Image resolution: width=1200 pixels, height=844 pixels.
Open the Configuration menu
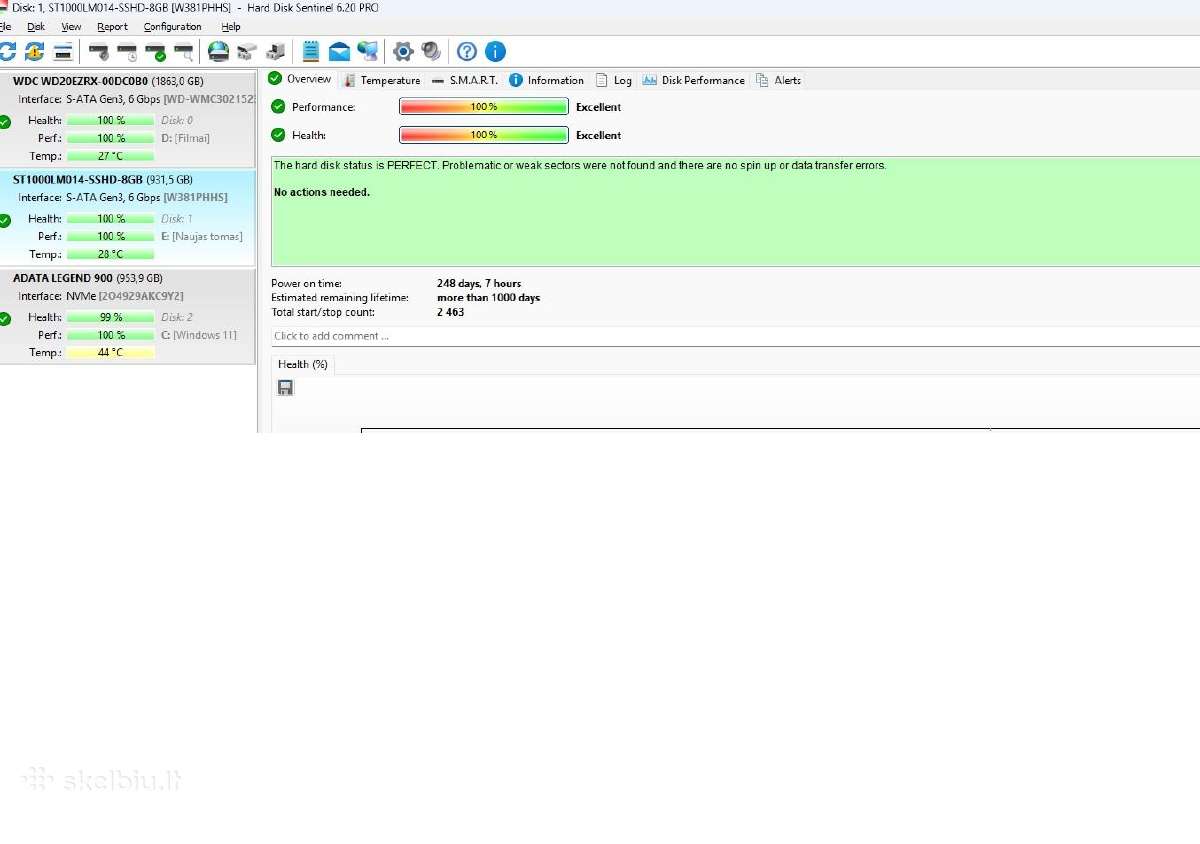172,27
